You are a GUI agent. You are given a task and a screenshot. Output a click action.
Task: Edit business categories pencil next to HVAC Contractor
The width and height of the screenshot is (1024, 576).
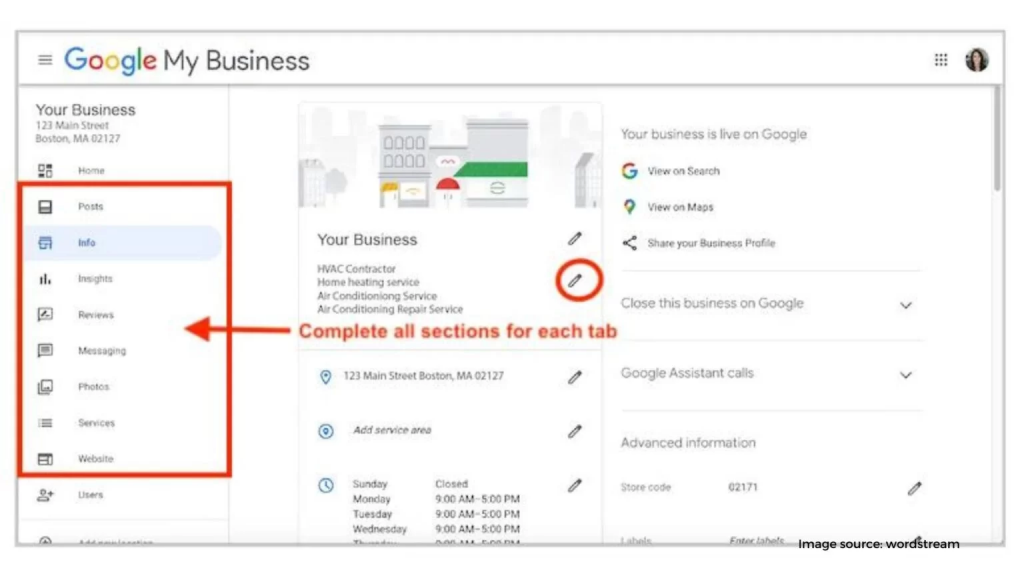click(575, 281)
